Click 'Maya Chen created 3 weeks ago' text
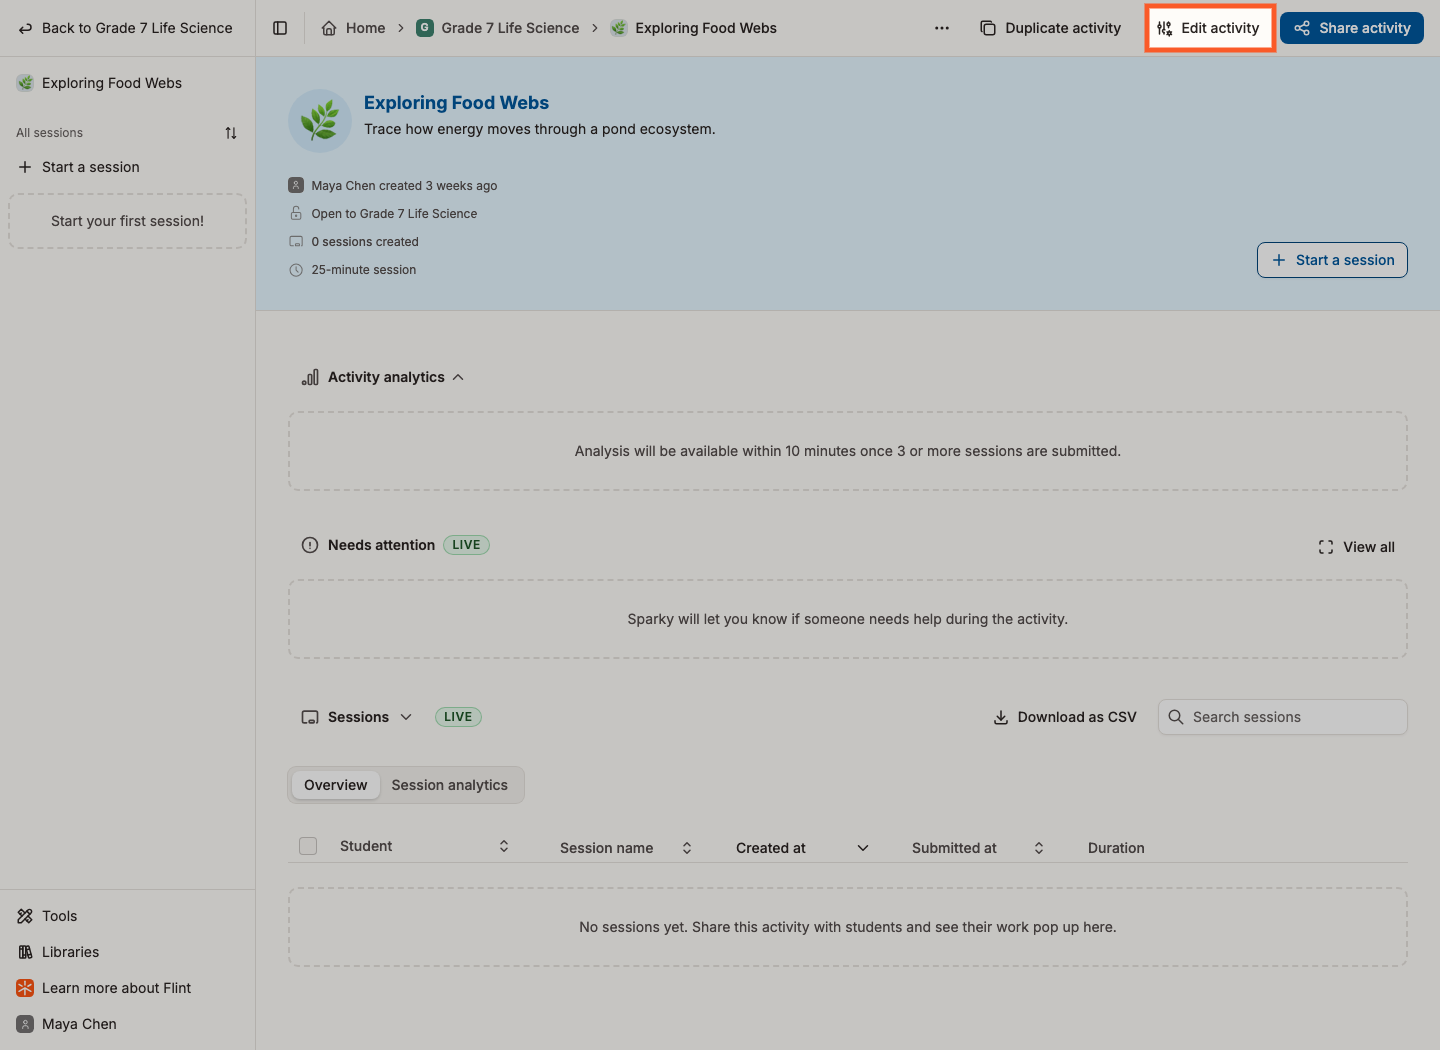1440x1050 pixels. [404, 186]
